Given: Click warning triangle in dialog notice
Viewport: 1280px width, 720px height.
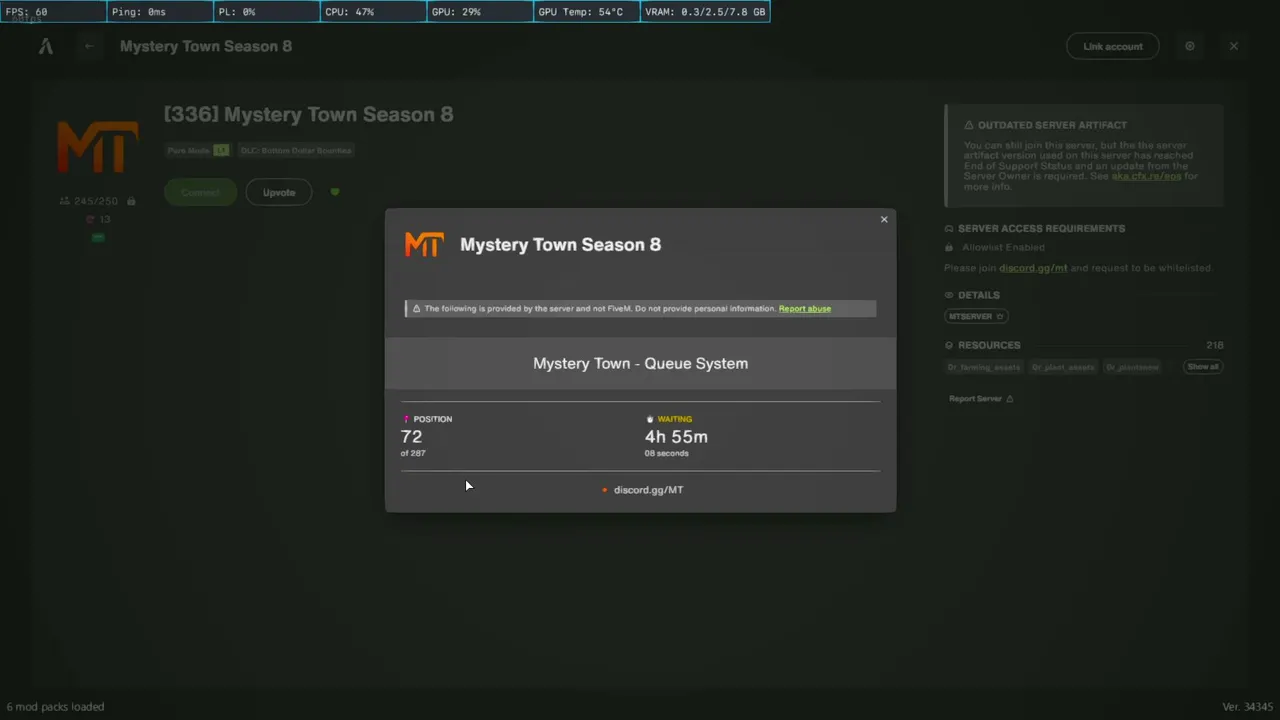Looking at the screenshot, I should (416, 309).
